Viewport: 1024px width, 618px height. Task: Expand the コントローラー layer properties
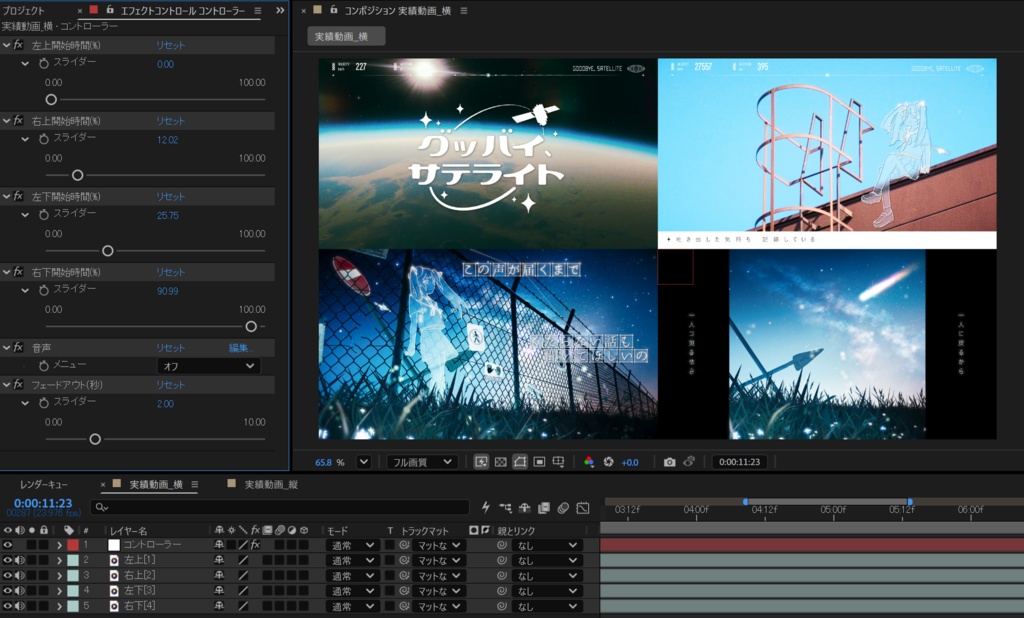[59, 545]
